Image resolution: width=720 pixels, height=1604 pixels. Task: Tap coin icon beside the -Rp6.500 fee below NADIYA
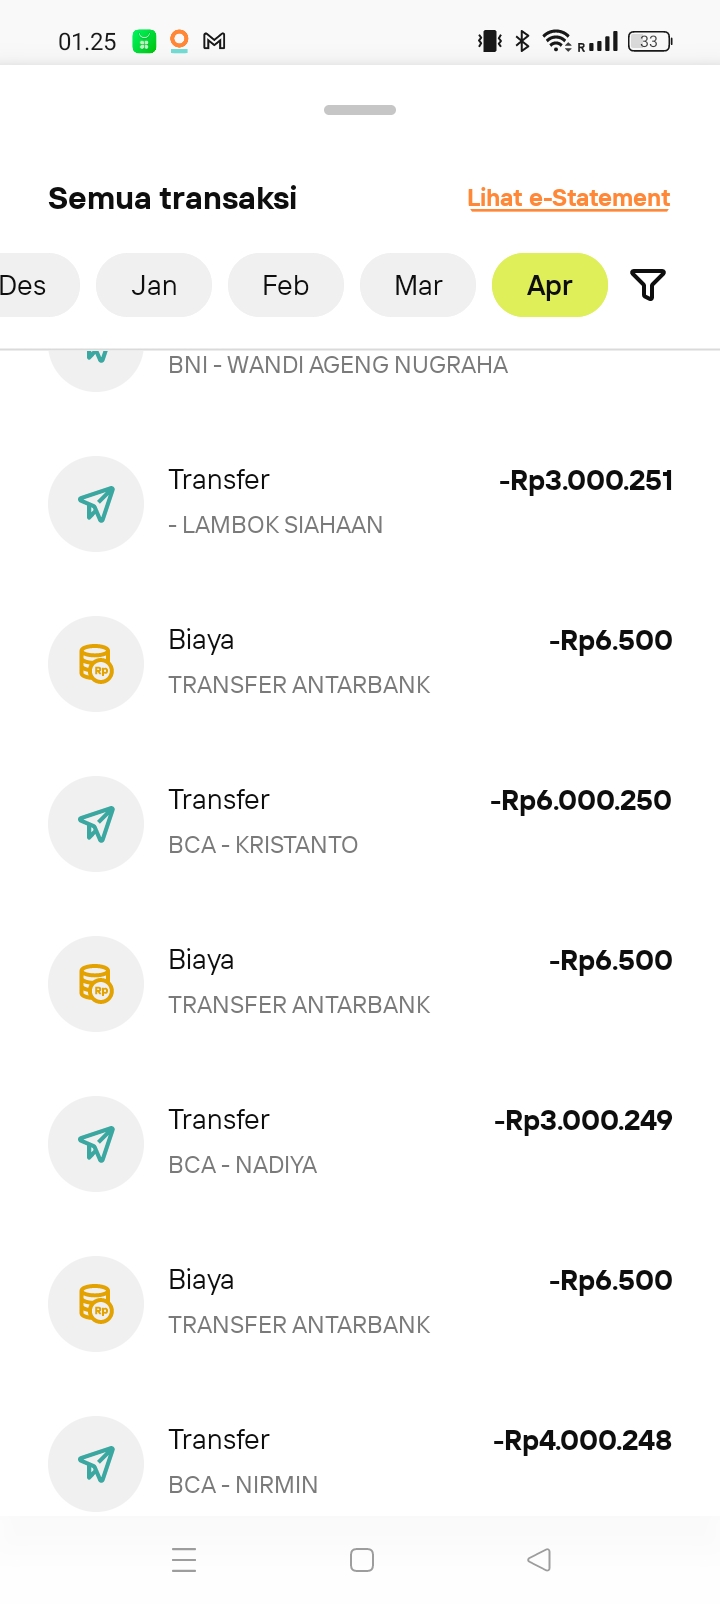[96, 1304]
